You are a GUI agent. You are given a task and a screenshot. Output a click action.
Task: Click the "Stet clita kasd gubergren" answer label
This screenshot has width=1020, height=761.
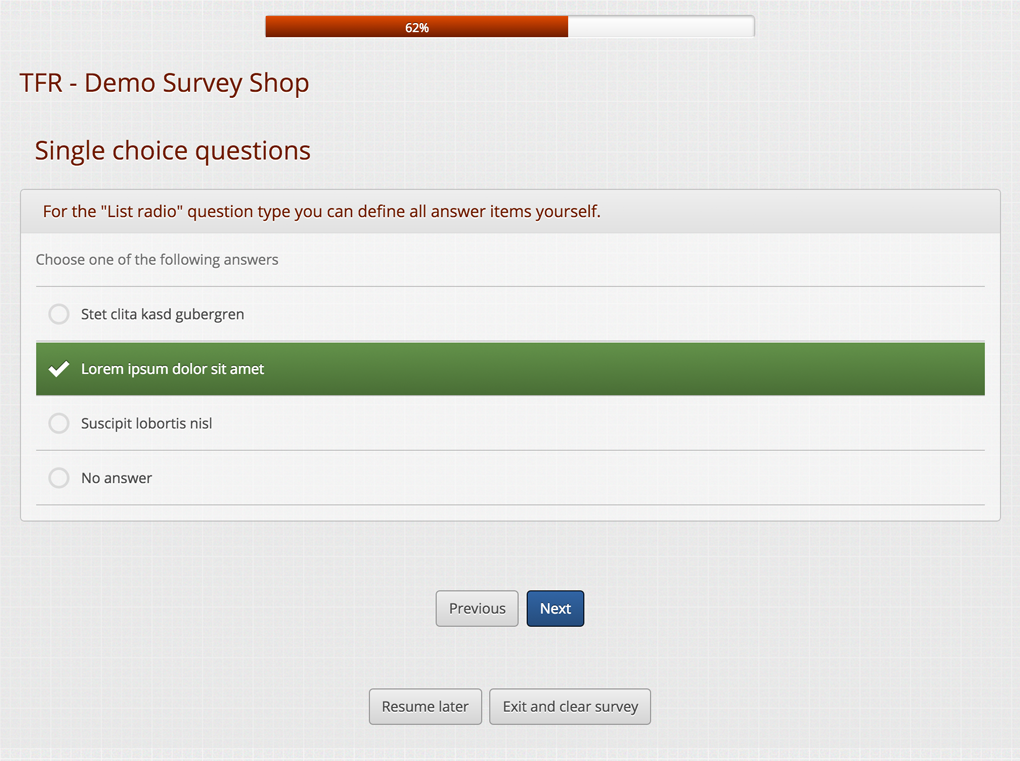[x=162, y=314]
